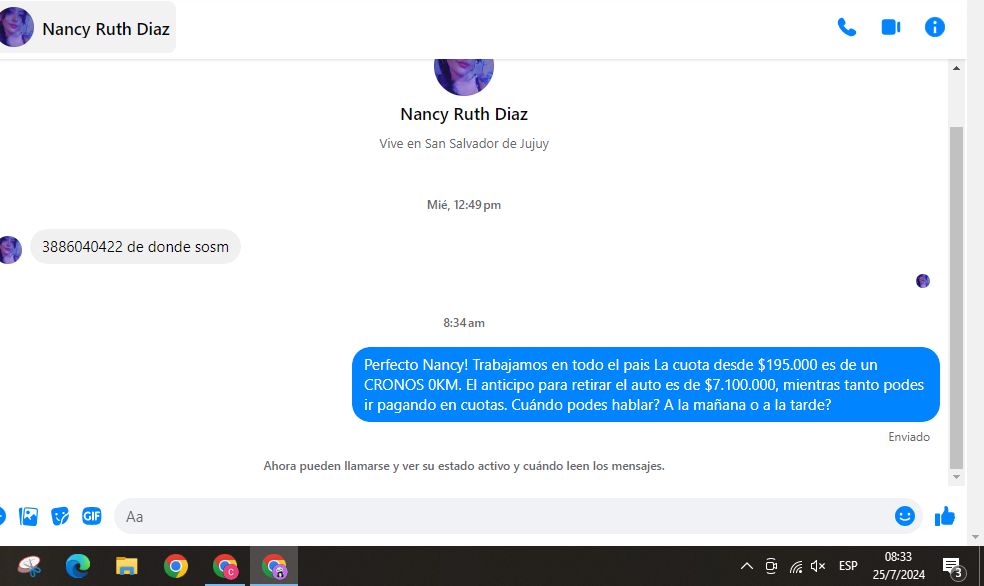Open File Explorer from the taskbar
The width and height of the screenshot is (984, 586).
126,567
